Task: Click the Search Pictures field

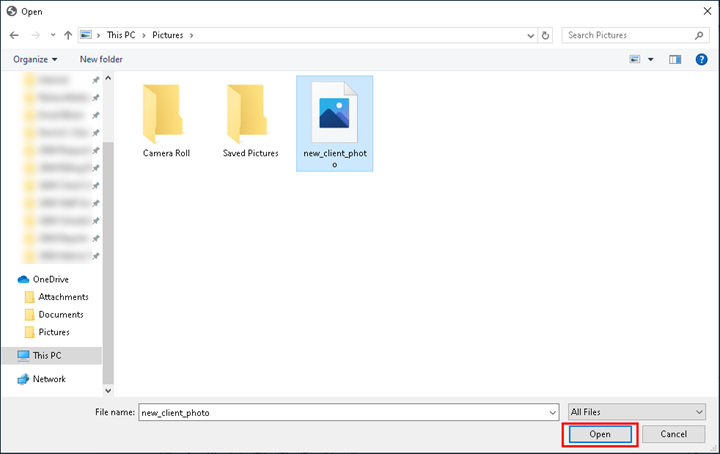Action: tap(632, 35)
